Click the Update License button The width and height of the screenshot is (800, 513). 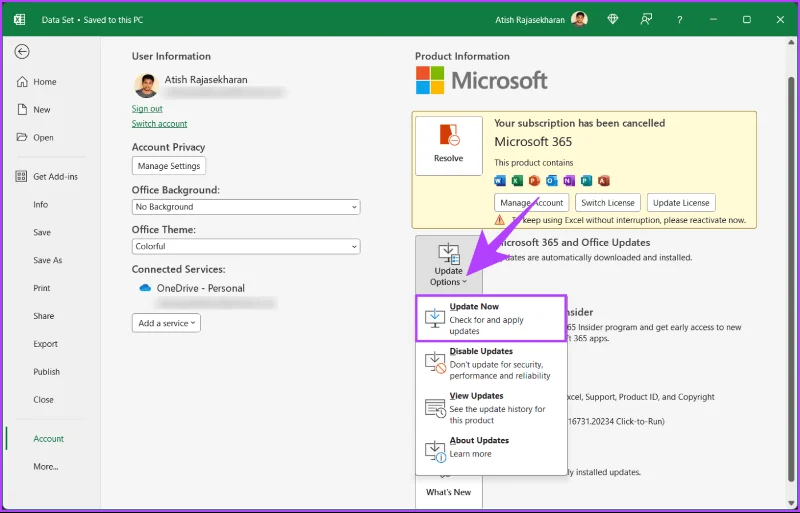pyautogui.click(x=681, y=203)
